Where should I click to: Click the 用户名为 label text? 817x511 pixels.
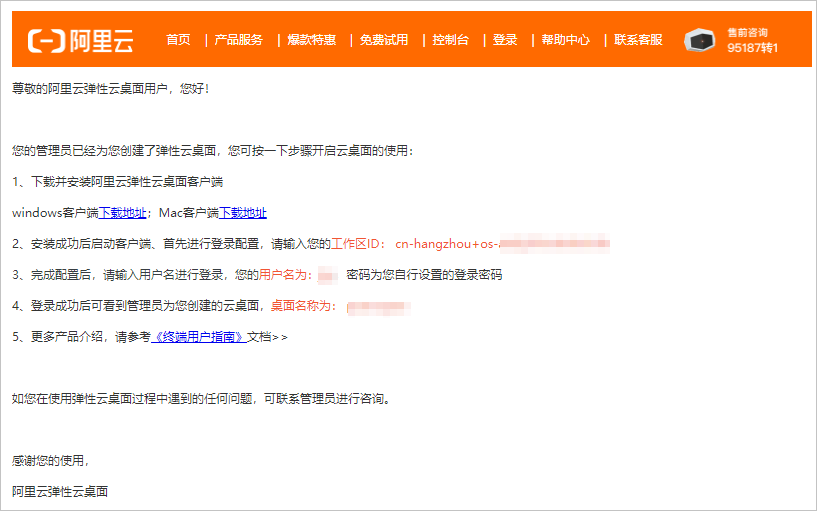pos(286,275)
